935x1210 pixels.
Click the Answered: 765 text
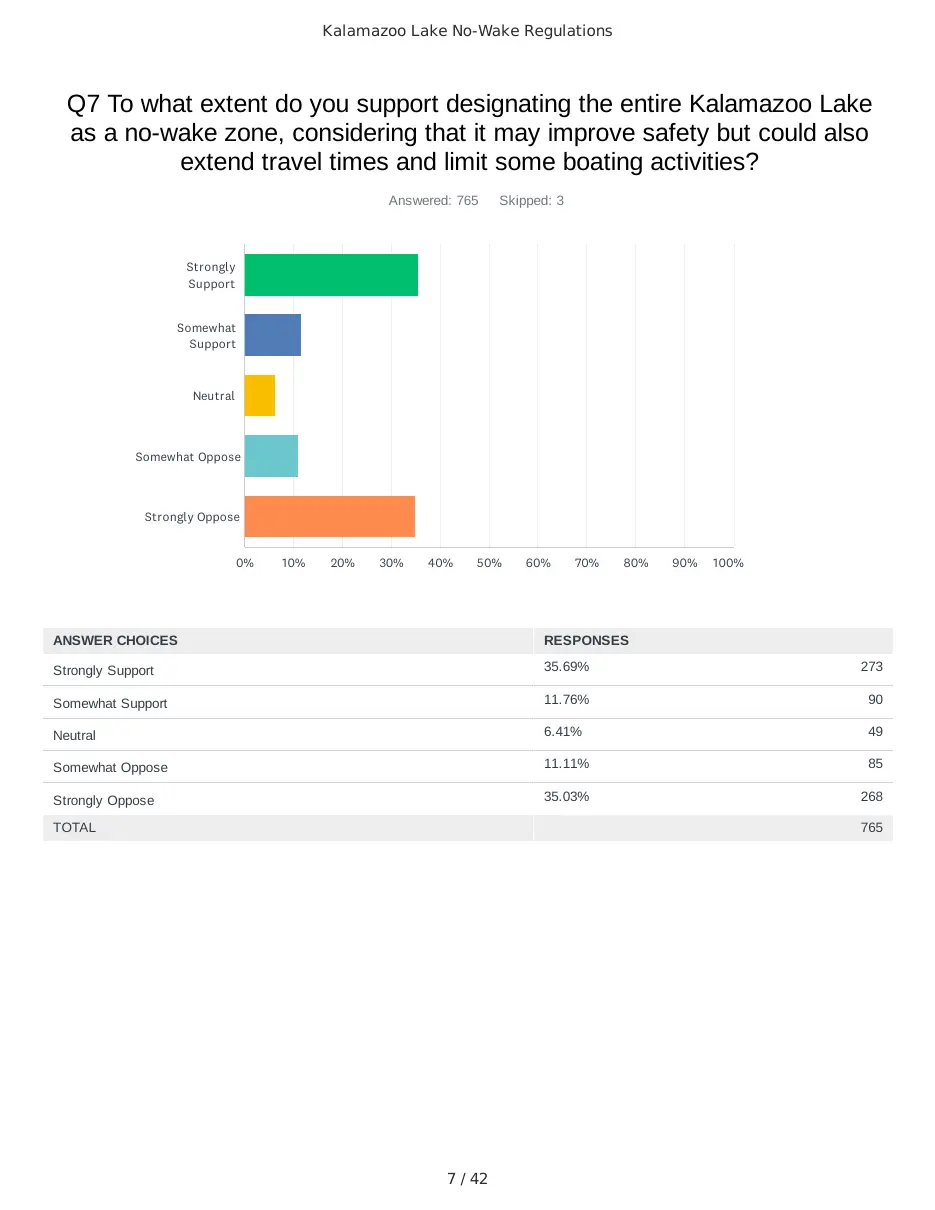pyautogui.click(x=433, y=201)
